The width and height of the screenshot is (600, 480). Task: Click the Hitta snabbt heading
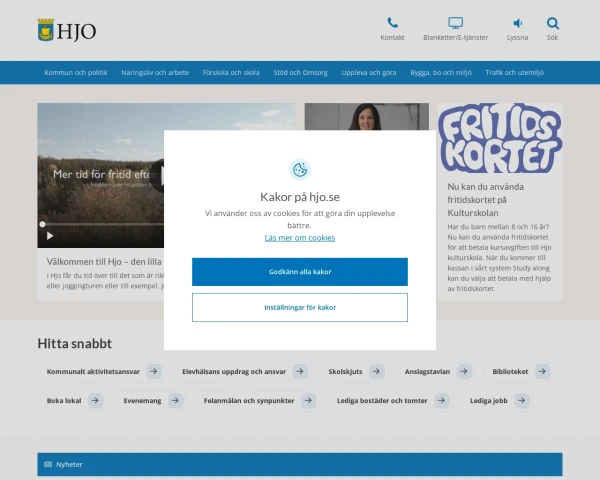click(x=75, y=343)
